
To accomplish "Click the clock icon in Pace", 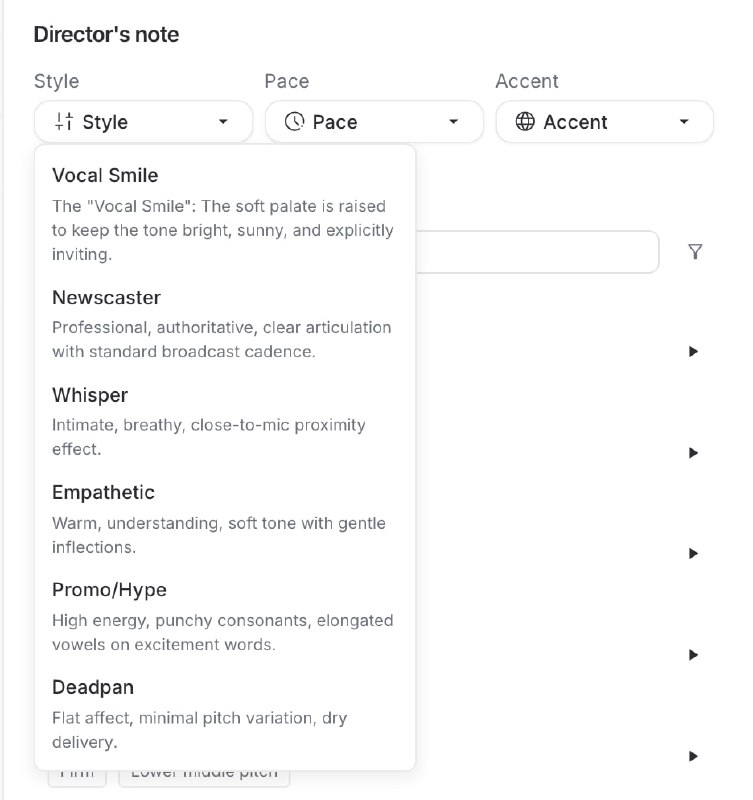I will (x=294, y=122).
